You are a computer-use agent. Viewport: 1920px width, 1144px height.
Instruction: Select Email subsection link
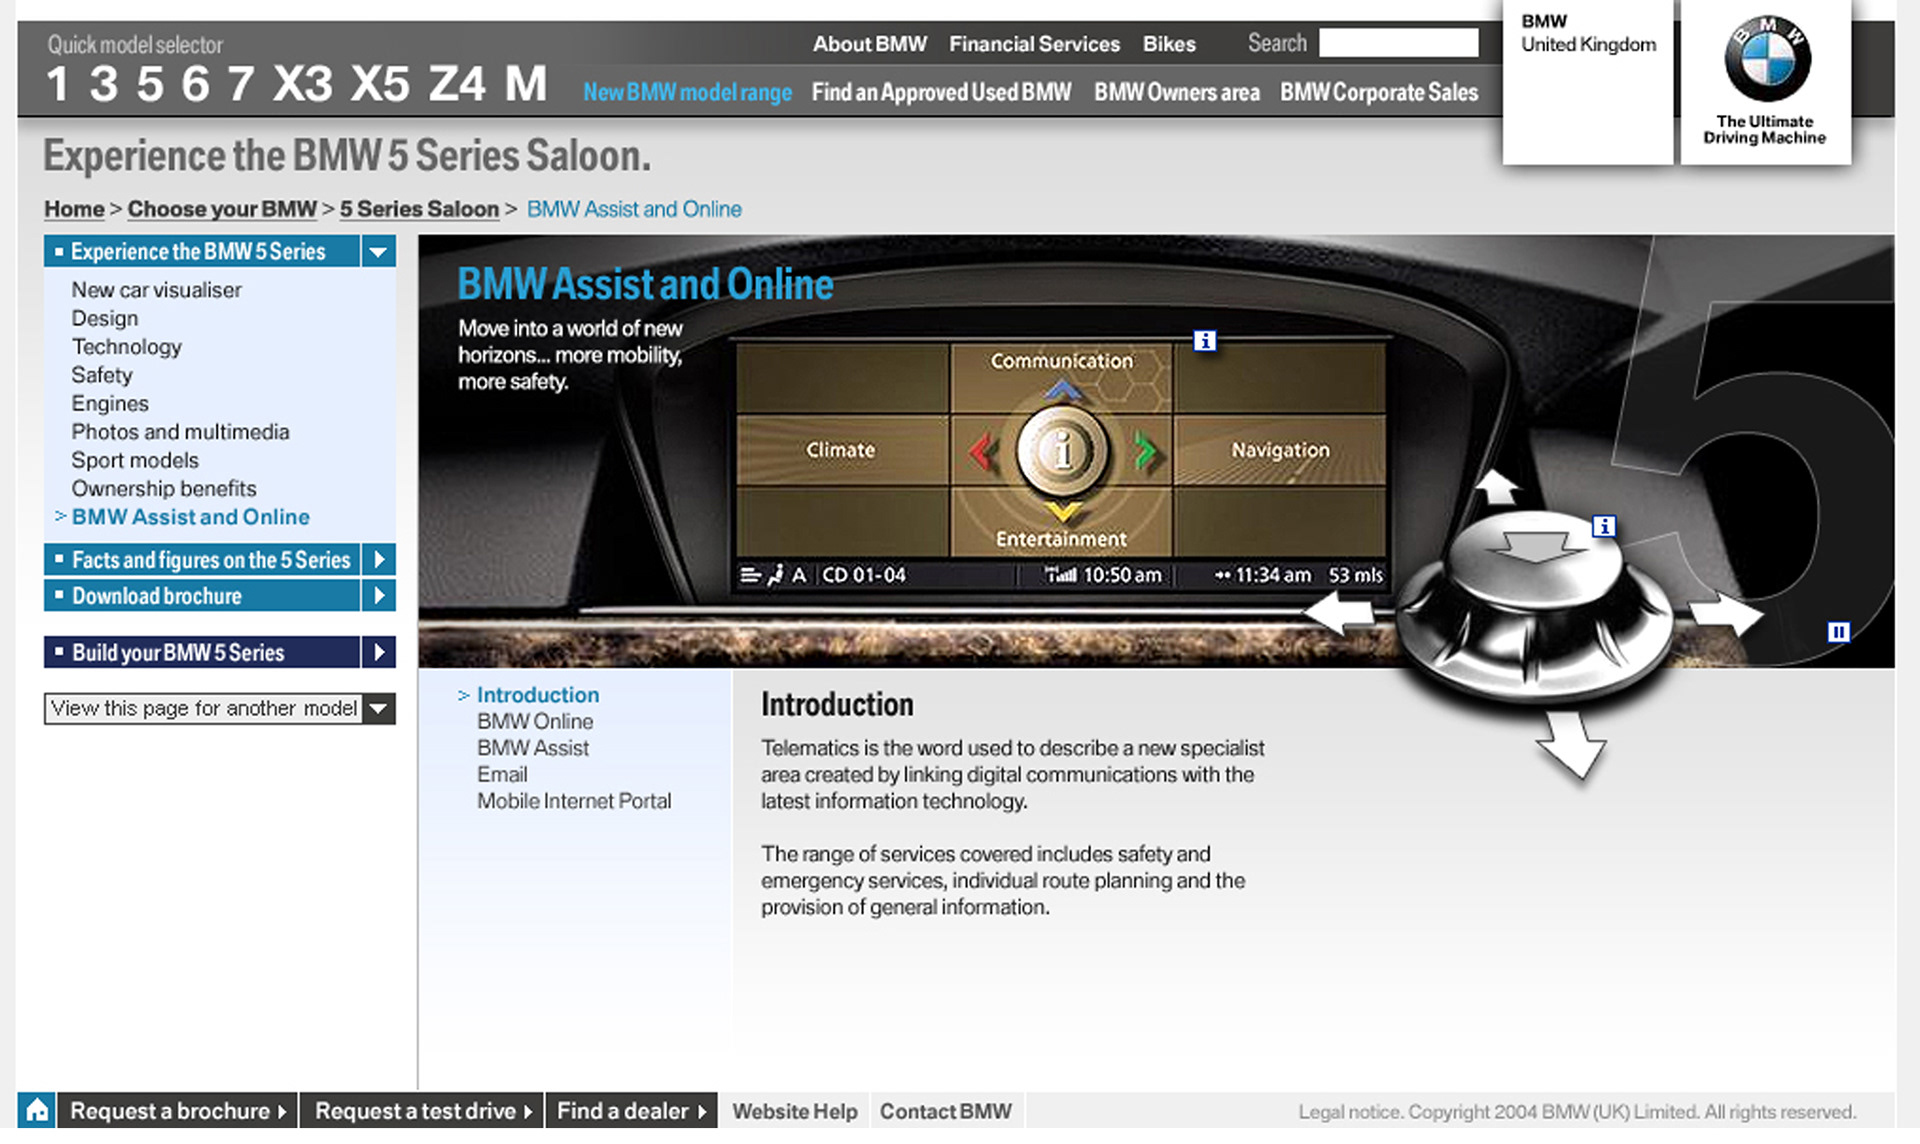tap(502, 774)
